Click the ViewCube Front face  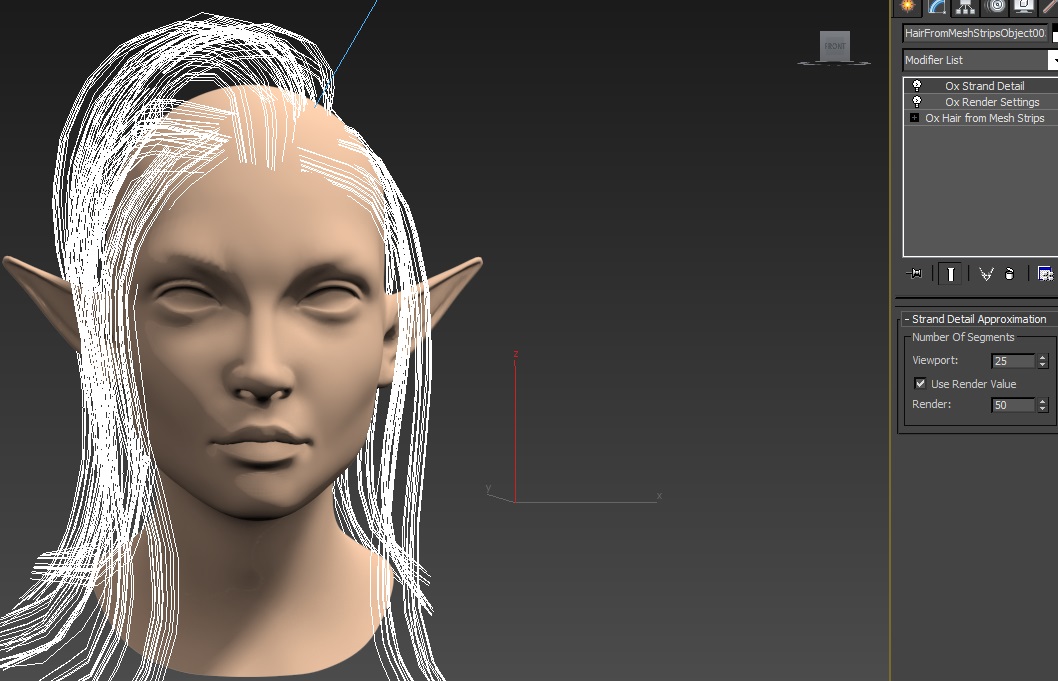point(834,46)
